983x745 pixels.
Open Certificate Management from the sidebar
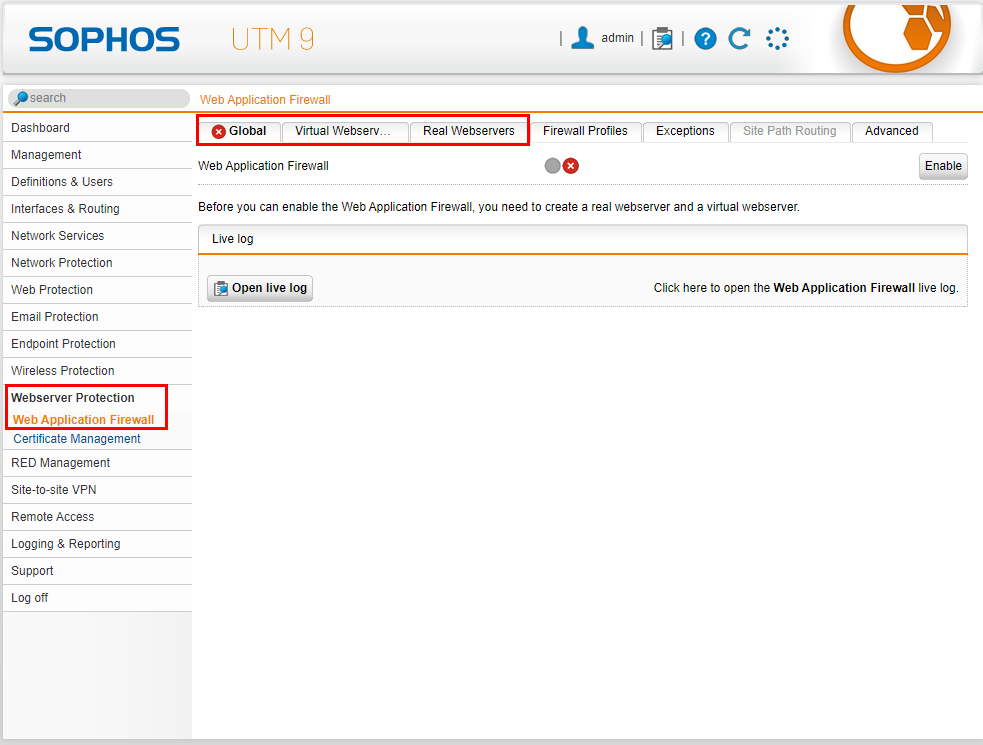click(76, 438)
